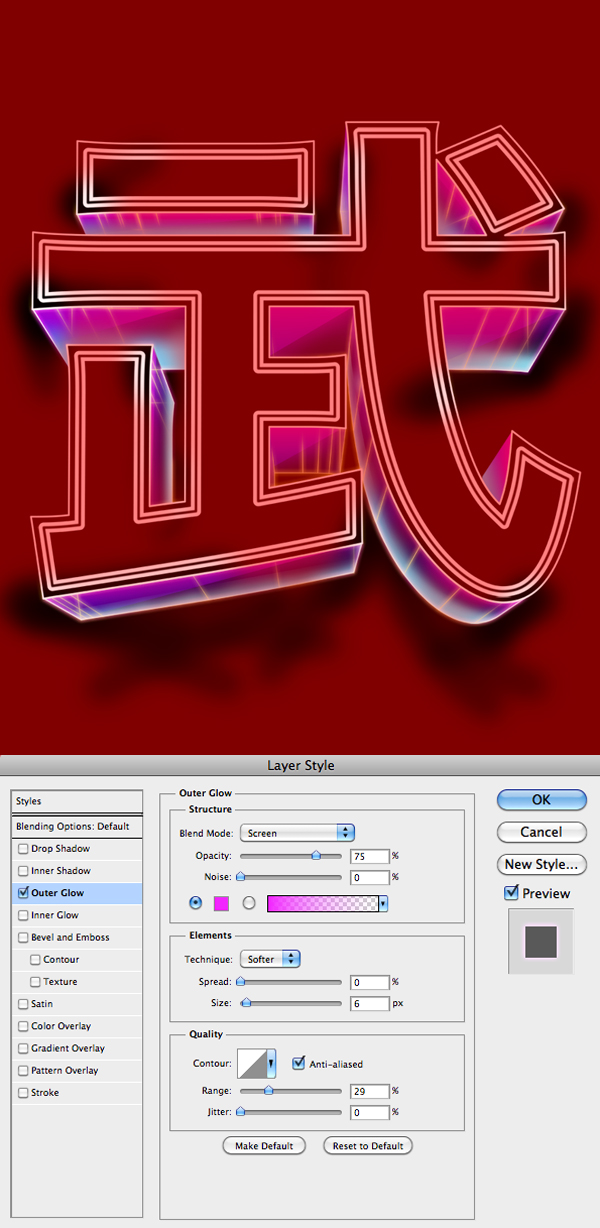Image resolution: width=600 pixels, height=1228 pixels.
Task: Select the Styles list header
Action: 77,802
